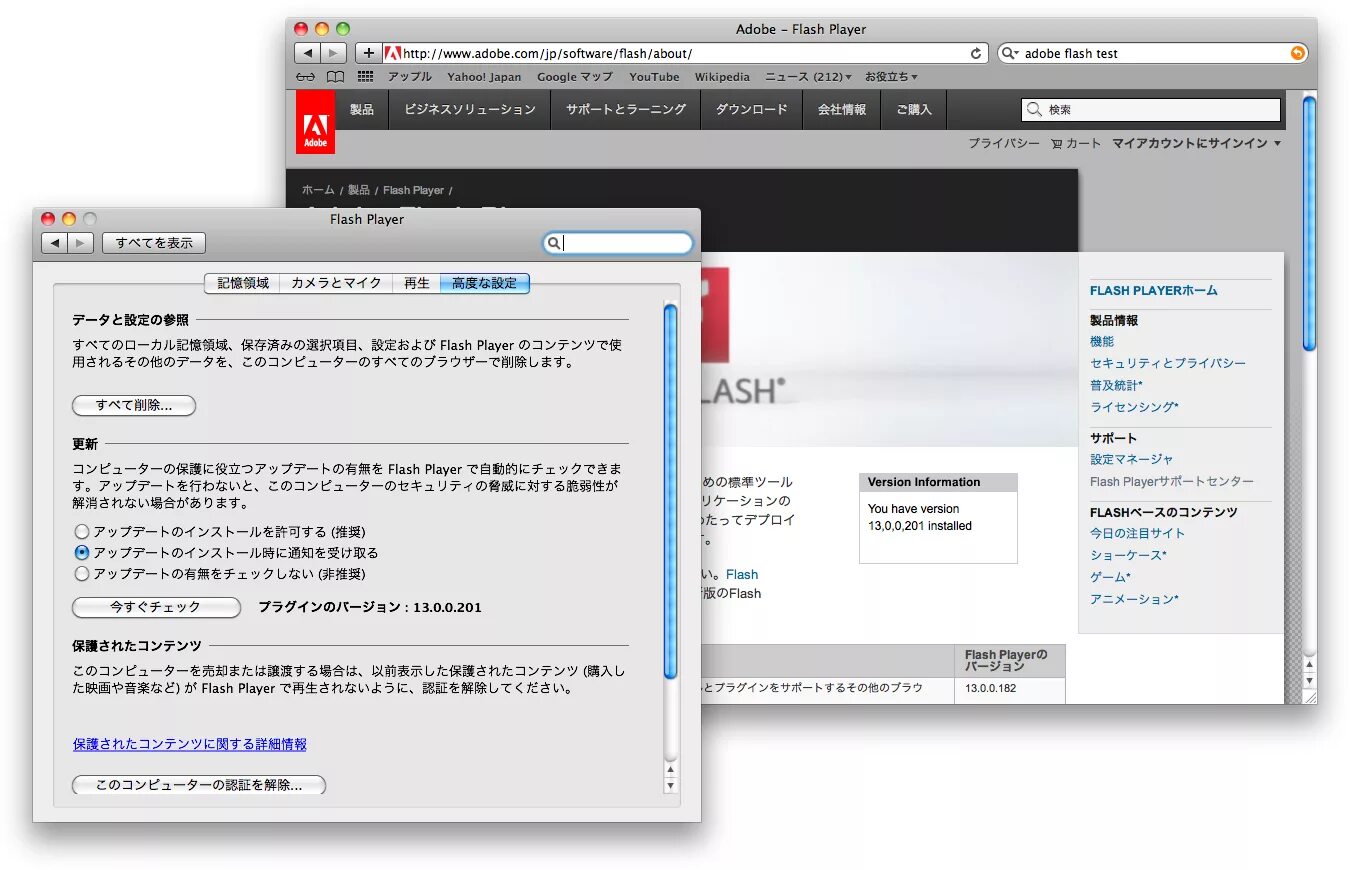Open Top Sites grid icon in bookmarks bar

365,77
